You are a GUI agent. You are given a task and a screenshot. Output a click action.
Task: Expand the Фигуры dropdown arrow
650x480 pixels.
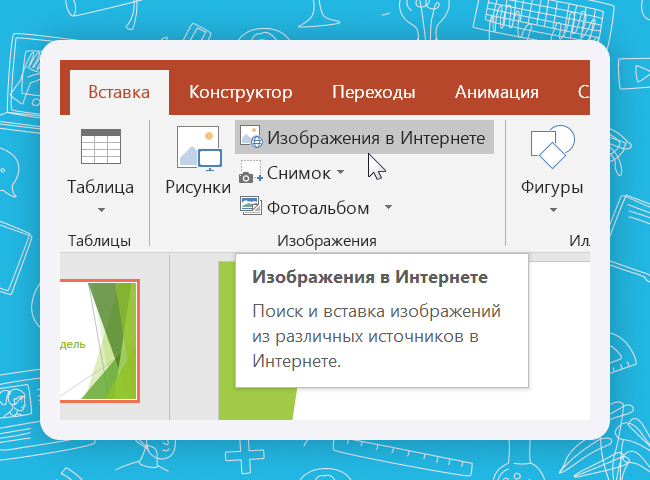(553, 210)
